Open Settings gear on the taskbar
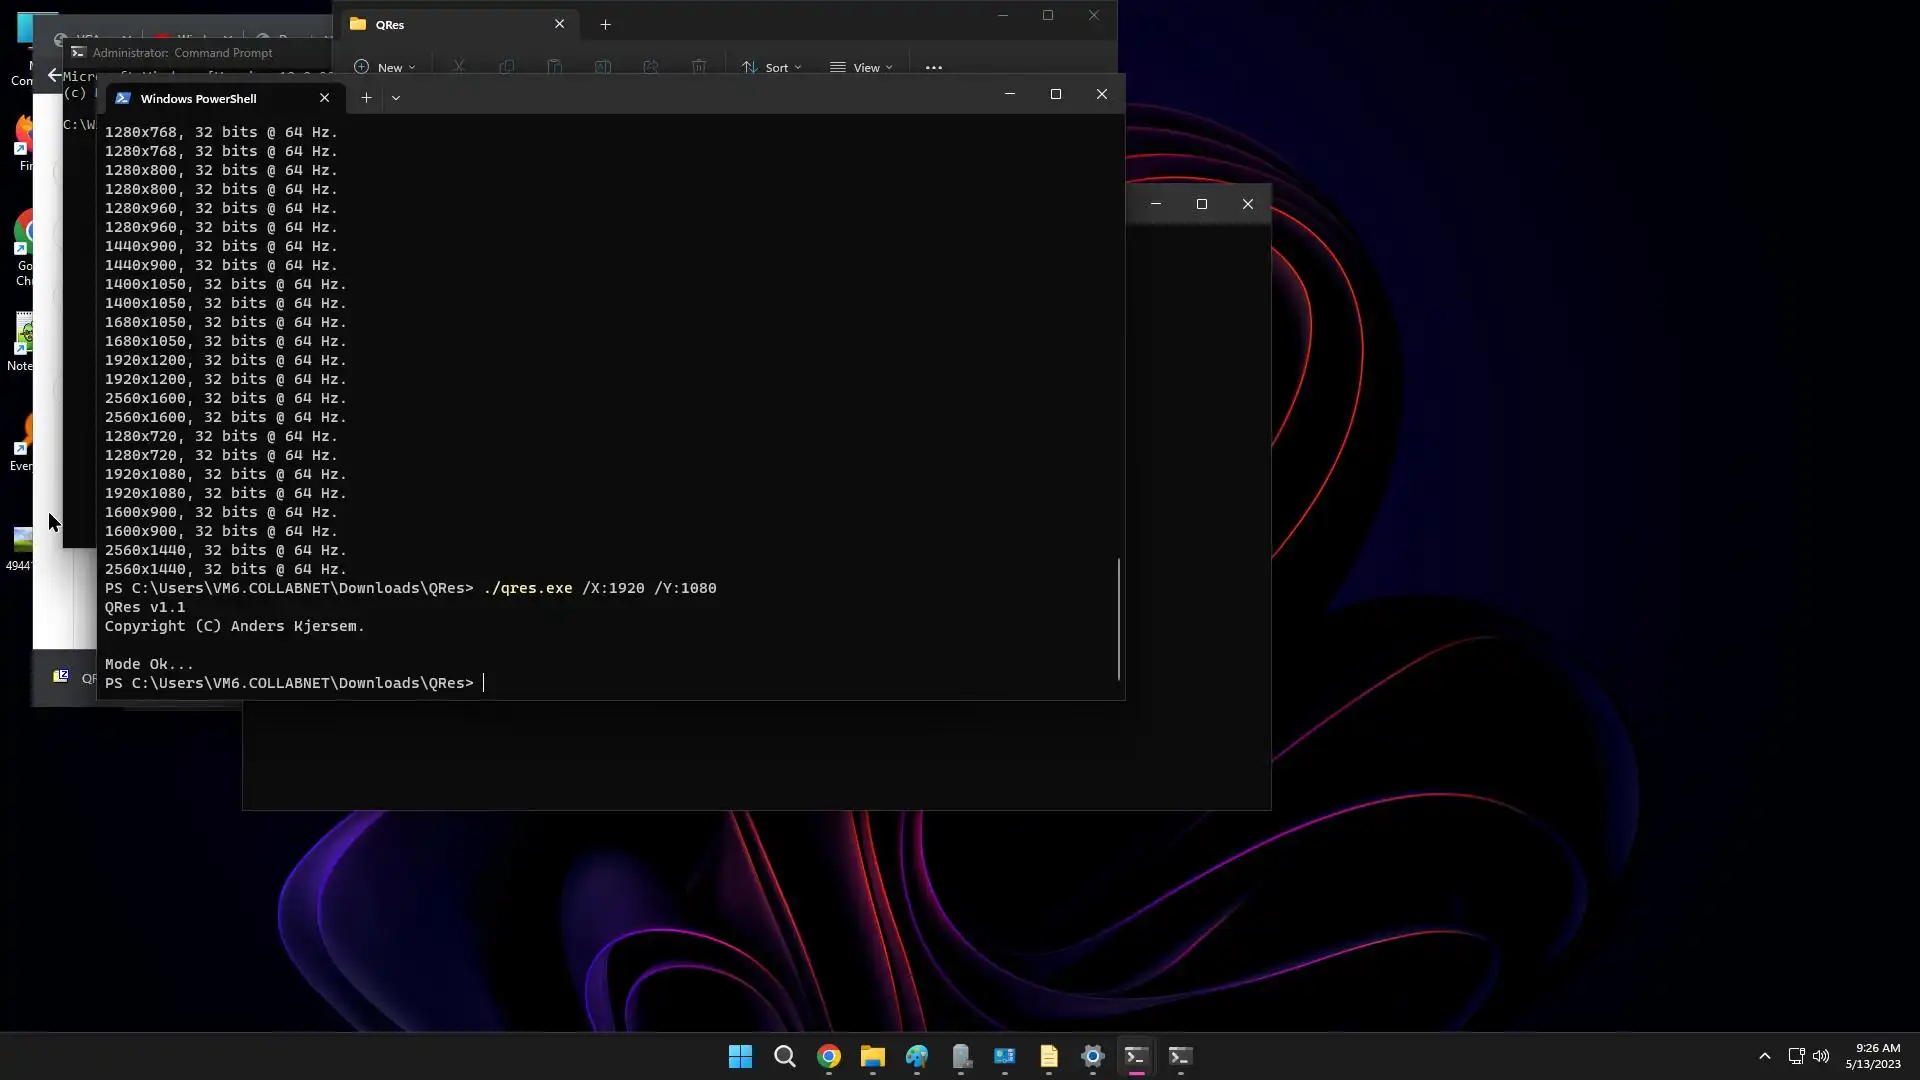The width and height of the screenshot is (1920, 1080). click(x=1093, y=1056)
